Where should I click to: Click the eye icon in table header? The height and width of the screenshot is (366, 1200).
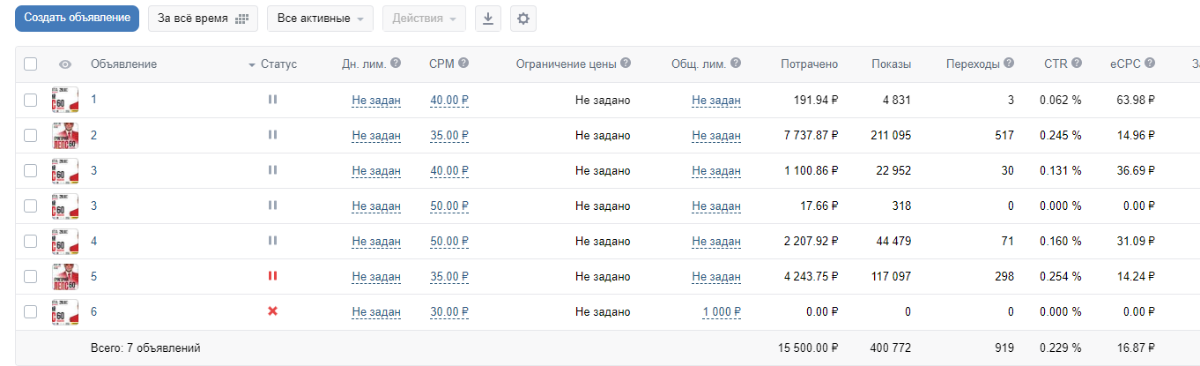click(65, 64)
